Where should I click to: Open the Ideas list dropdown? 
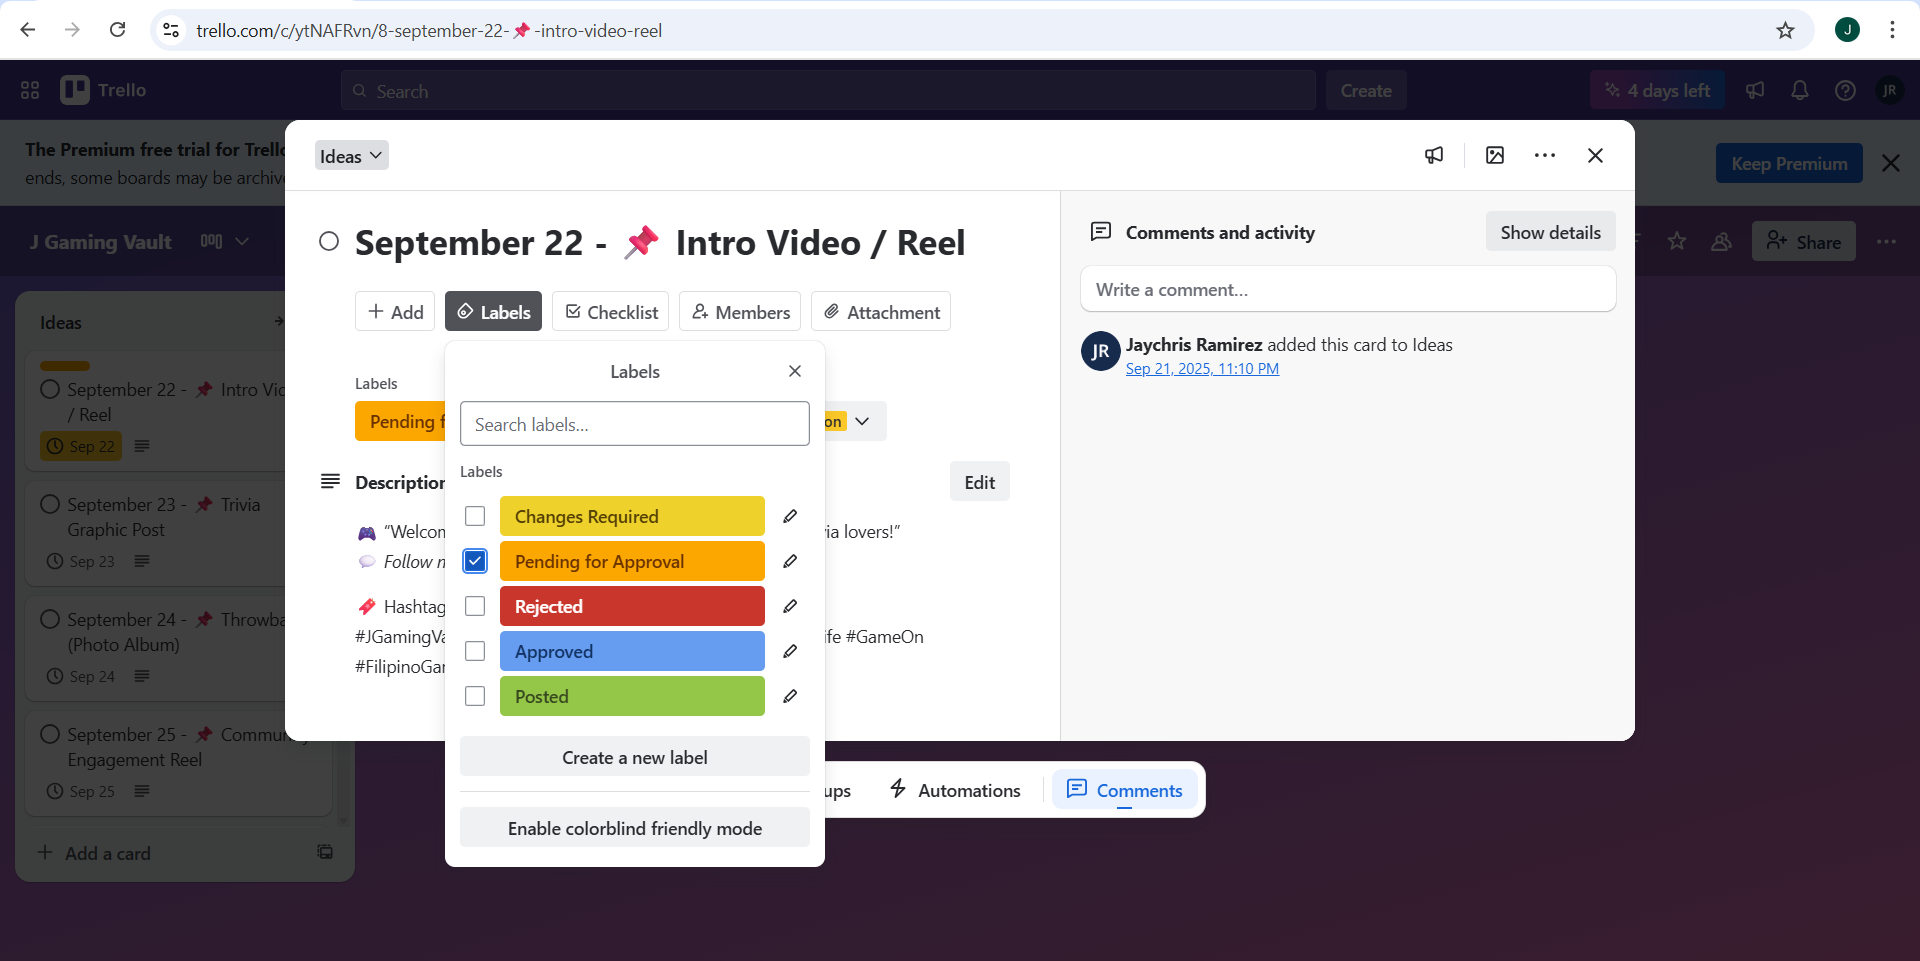tap(351, 156)
